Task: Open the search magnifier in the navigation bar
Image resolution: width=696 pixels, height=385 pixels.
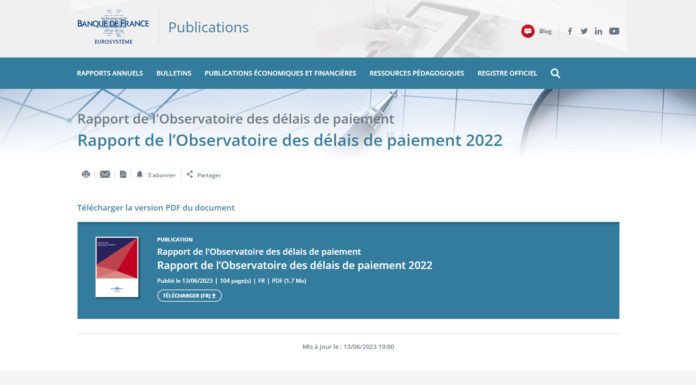Action: point(555,73)
